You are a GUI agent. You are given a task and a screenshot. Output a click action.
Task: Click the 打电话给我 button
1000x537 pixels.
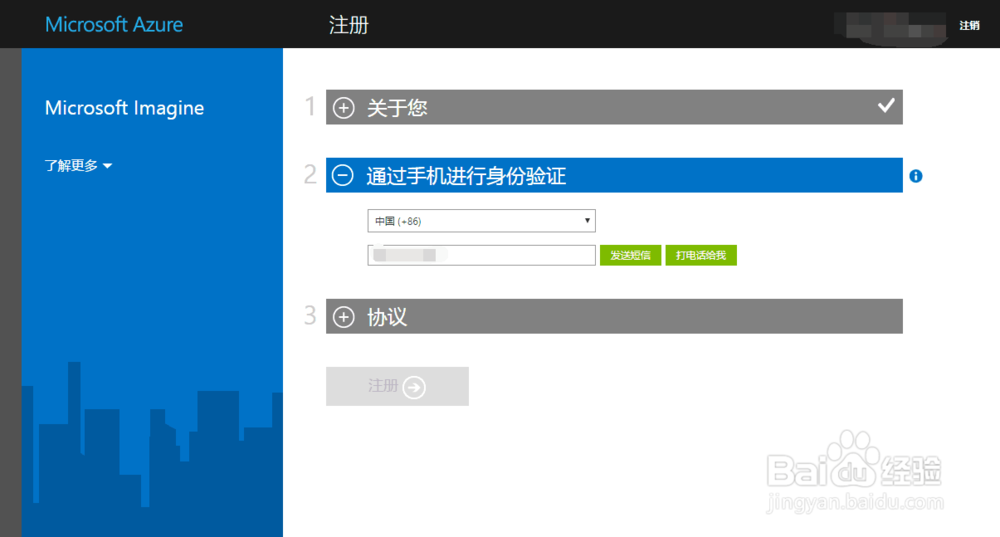pos(701,255)
